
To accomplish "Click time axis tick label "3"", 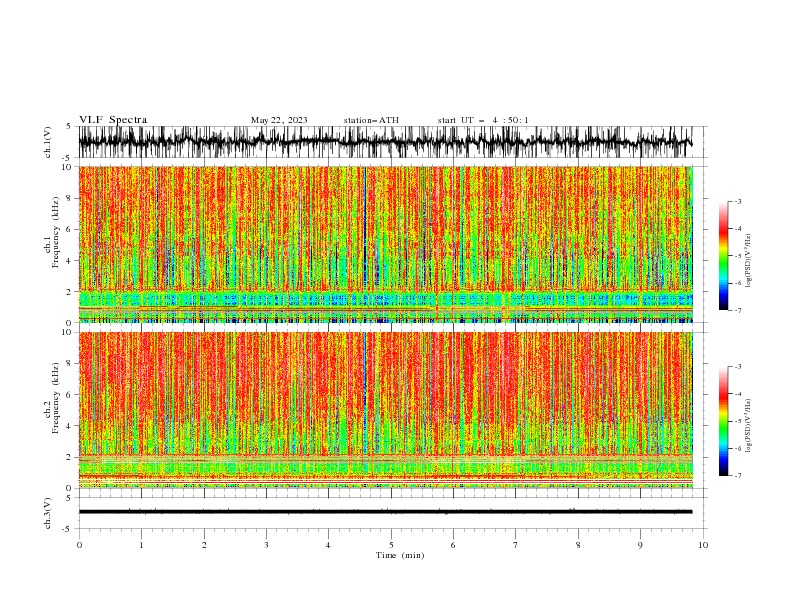I will [266, 545].
